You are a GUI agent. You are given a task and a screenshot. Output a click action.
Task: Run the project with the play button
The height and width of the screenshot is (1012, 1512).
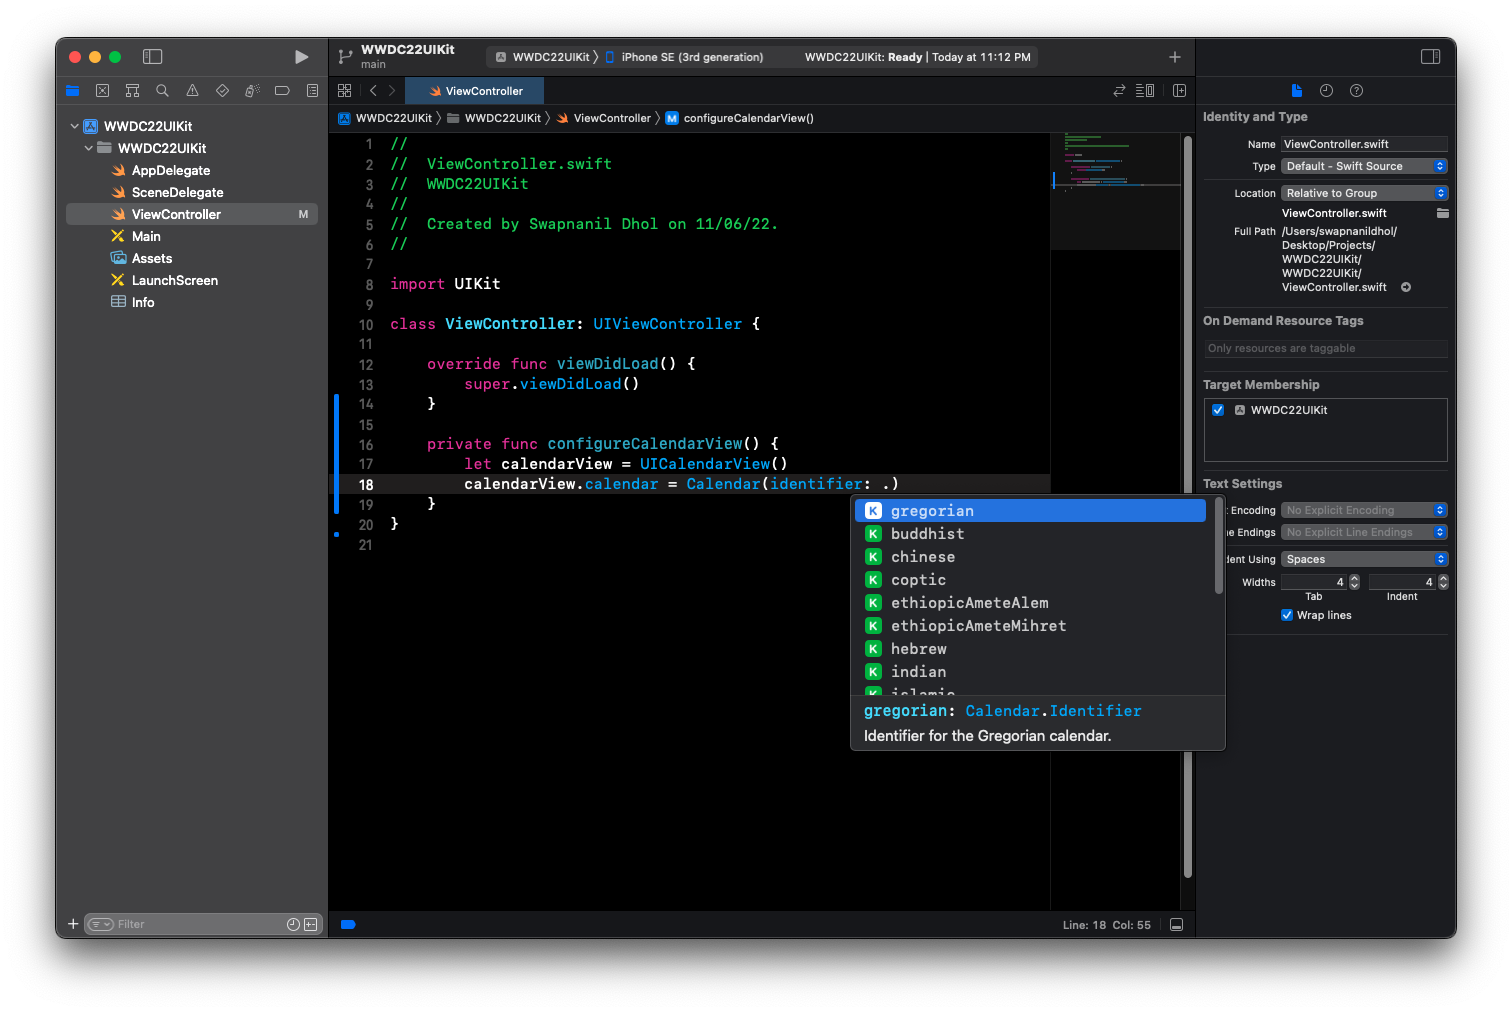coord(301,57)
